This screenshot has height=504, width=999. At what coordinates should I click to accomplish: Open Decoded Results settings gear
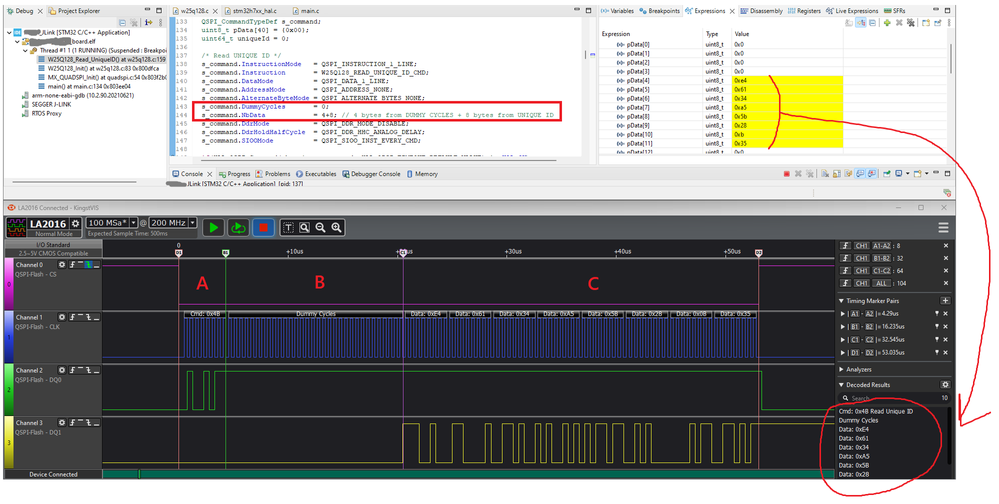[945, 384]
